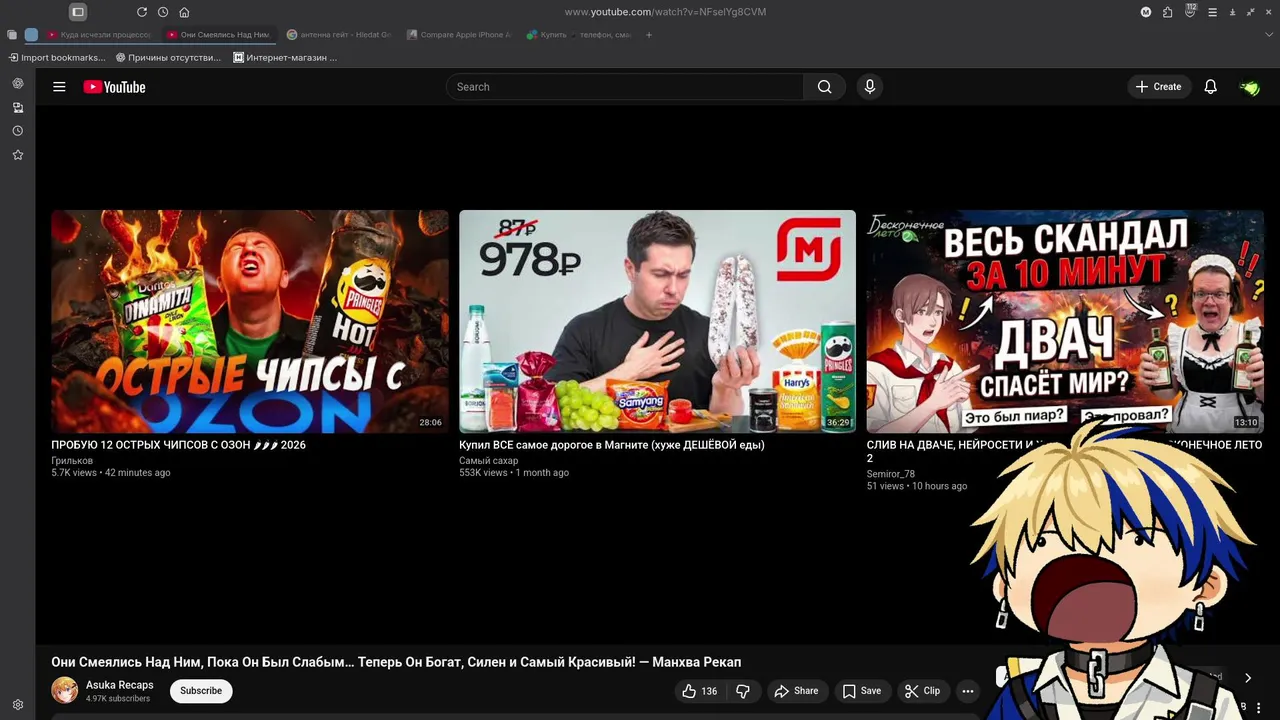Image resolution: width=1280 pixels, height=720 pixels.
Task: Share this video
Action: point(796,691)
